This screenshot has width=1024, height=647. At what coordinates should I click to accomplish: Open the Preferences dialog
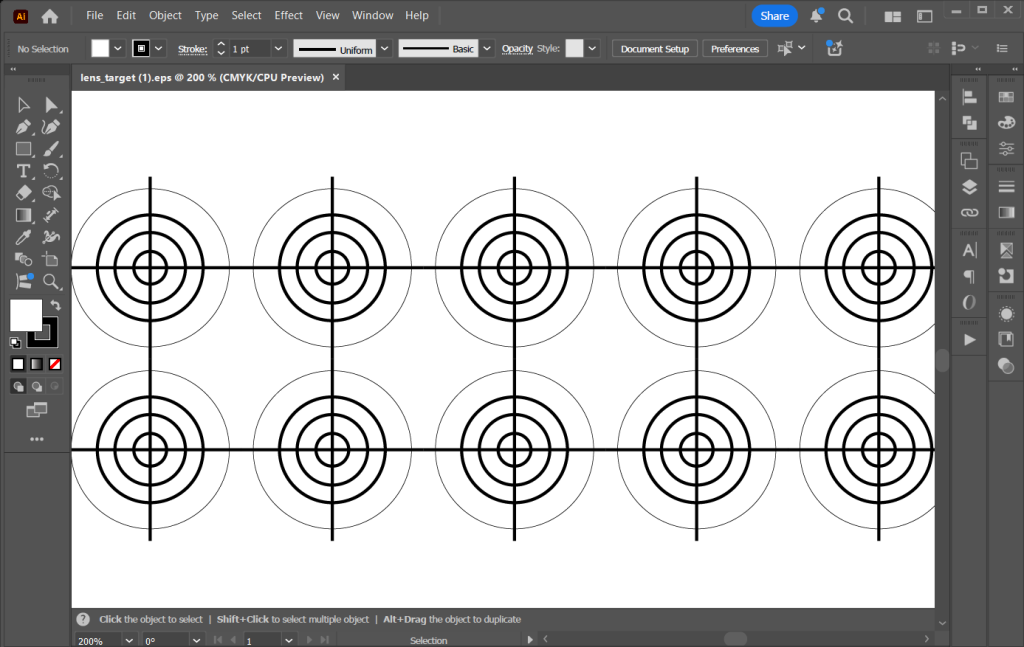(735, 47)
